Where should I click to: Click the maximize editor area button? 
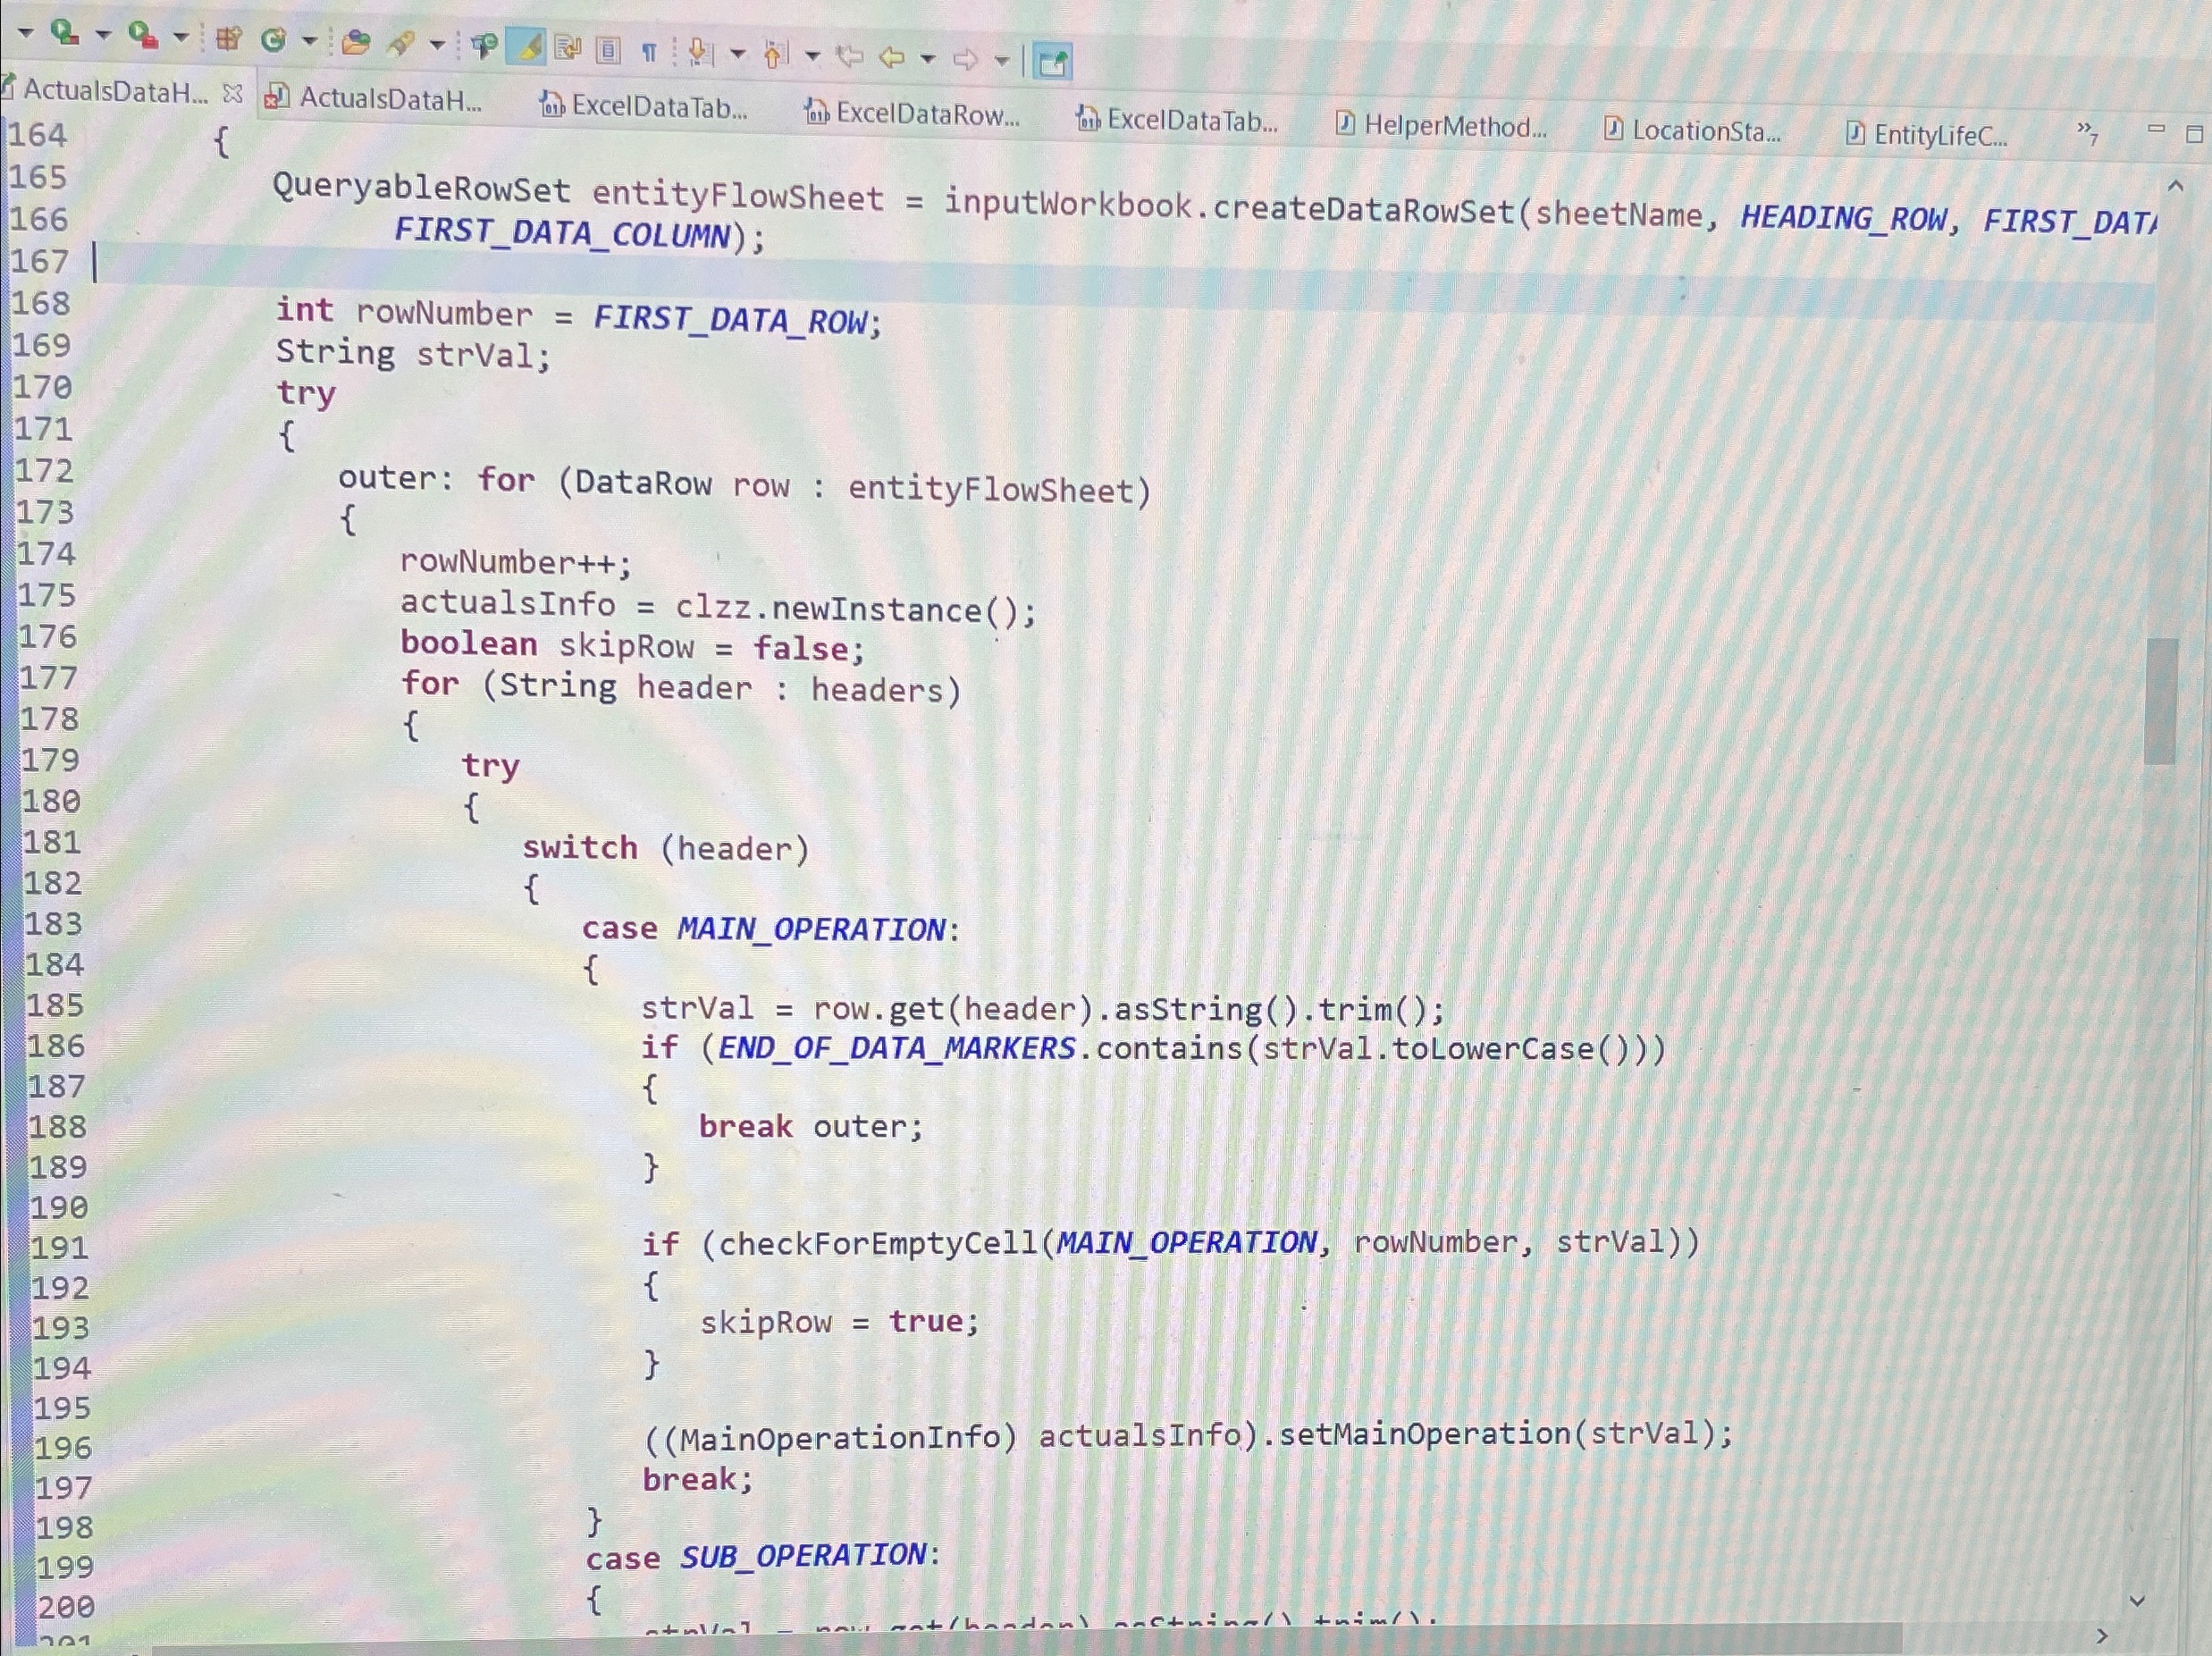coord(2194,134)
